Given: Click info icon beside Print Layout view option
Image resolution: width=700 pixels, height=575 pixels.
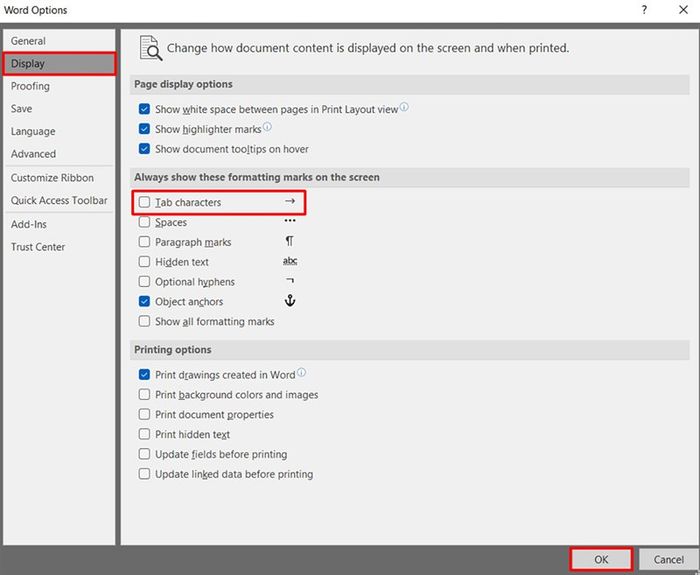Looking at the screenshot, I should [x=404, y=107].
